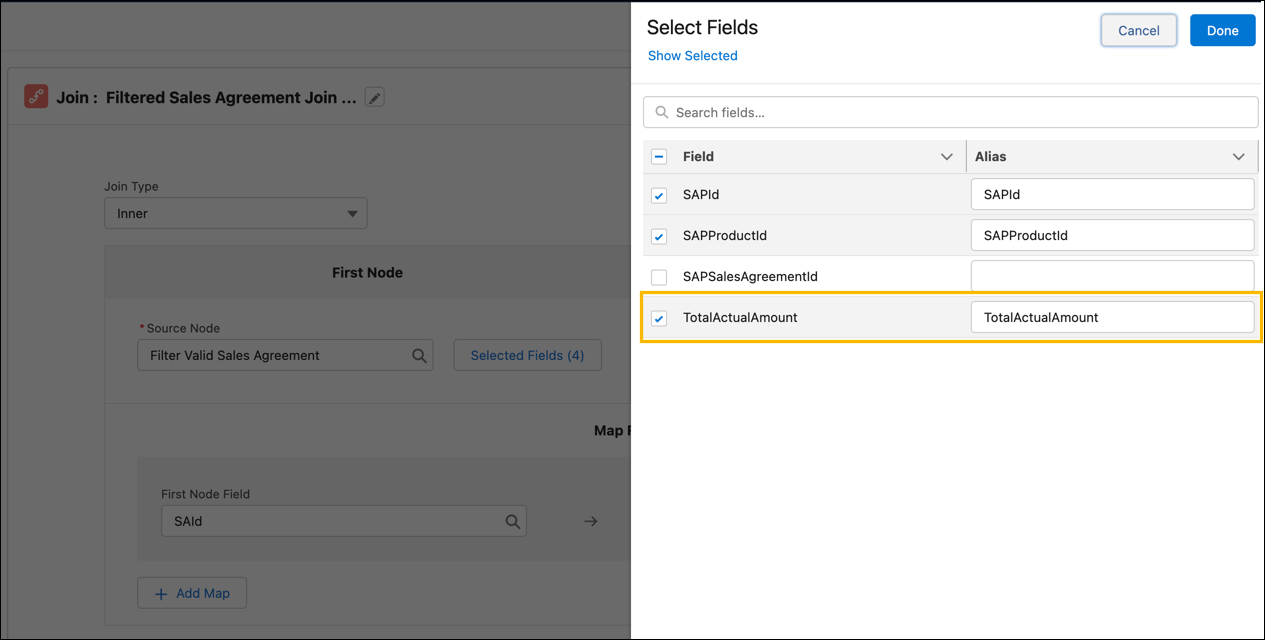This screenshot has width=1265, height=640.
Task: Uncheck the SAPId field checkbox
Action: [658, 195]
